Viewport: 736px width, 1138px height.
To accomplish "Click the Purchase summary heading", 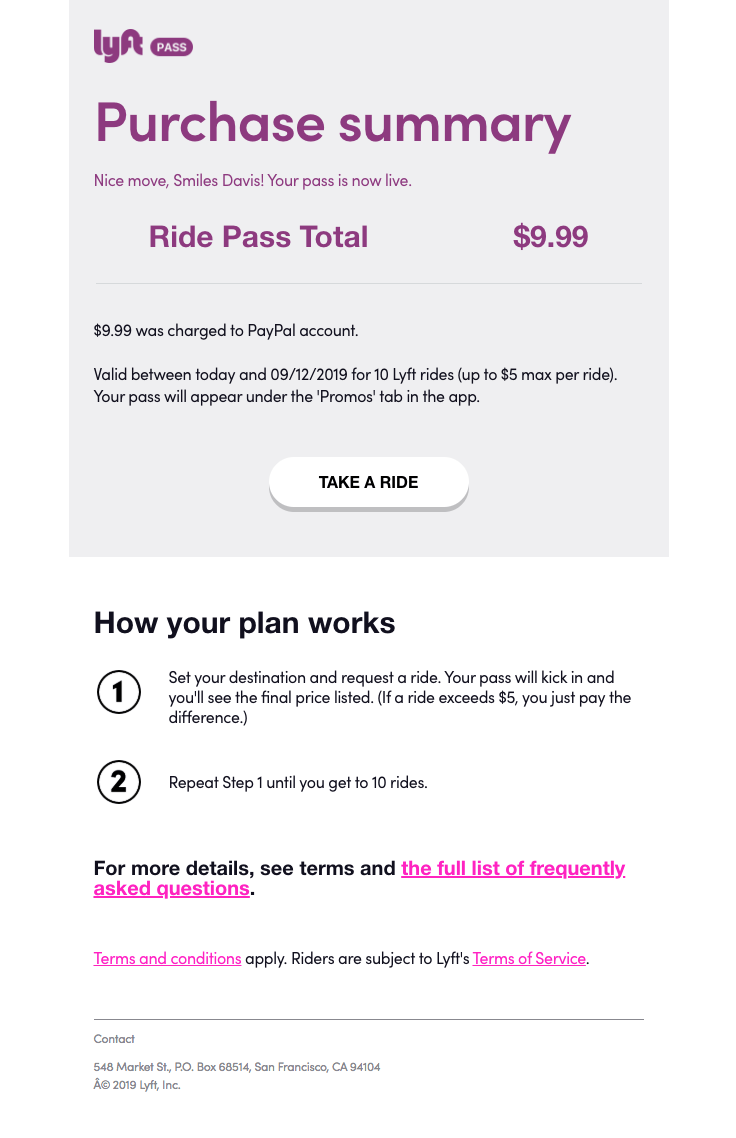I will tap(333, 124).
